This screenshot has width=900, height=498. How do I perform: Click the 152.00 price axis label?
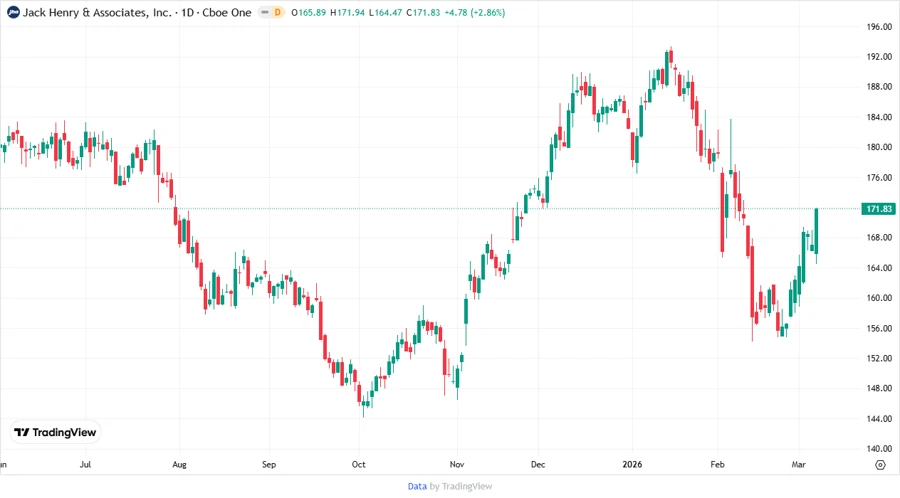point(879,358)
